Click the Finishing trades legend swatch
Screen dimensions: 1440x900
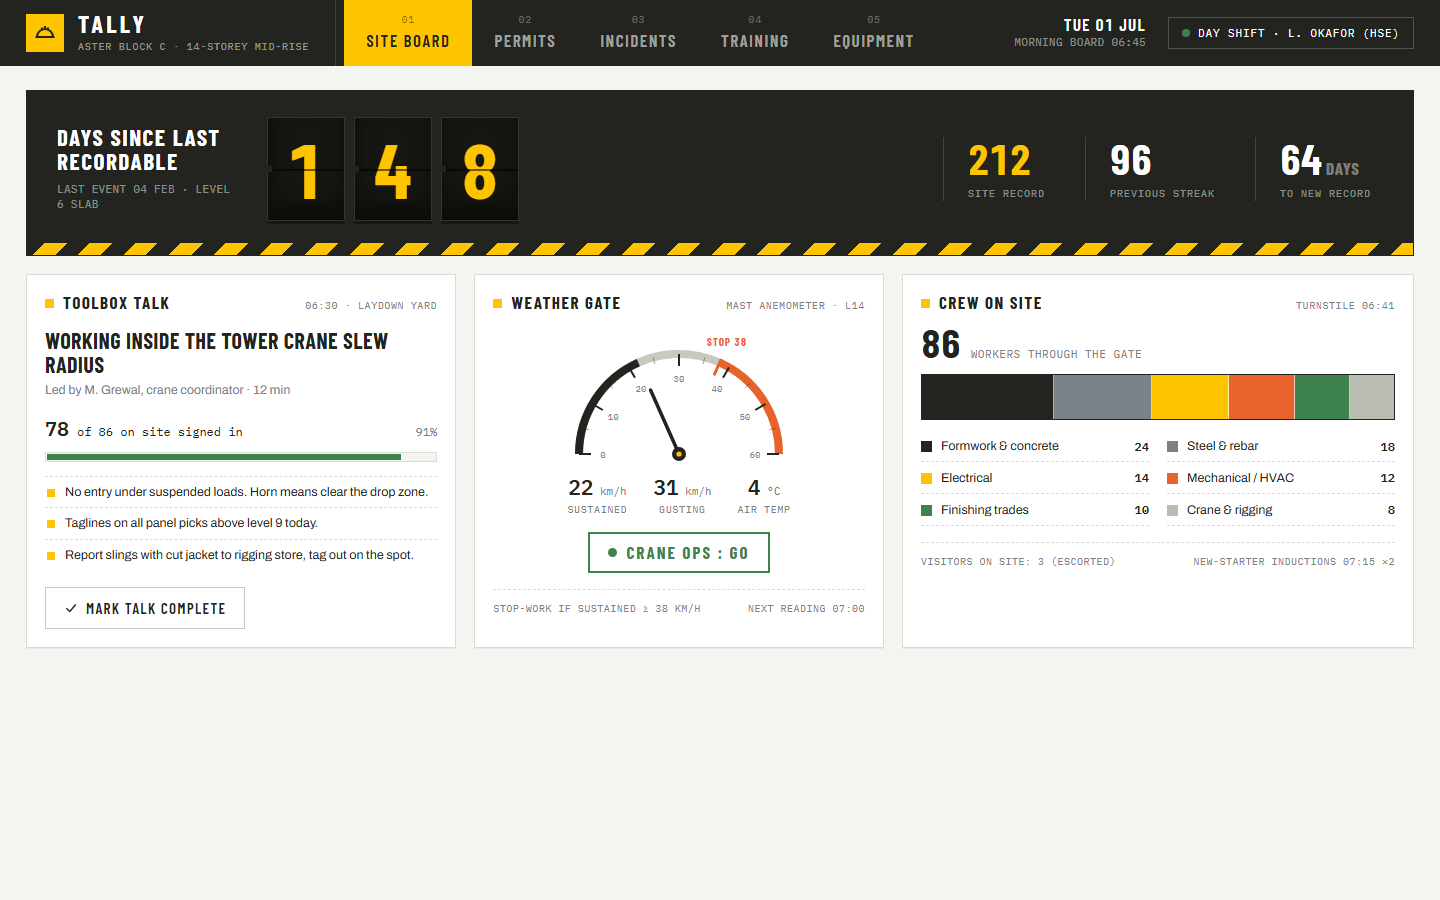click(x=926, y=511)
